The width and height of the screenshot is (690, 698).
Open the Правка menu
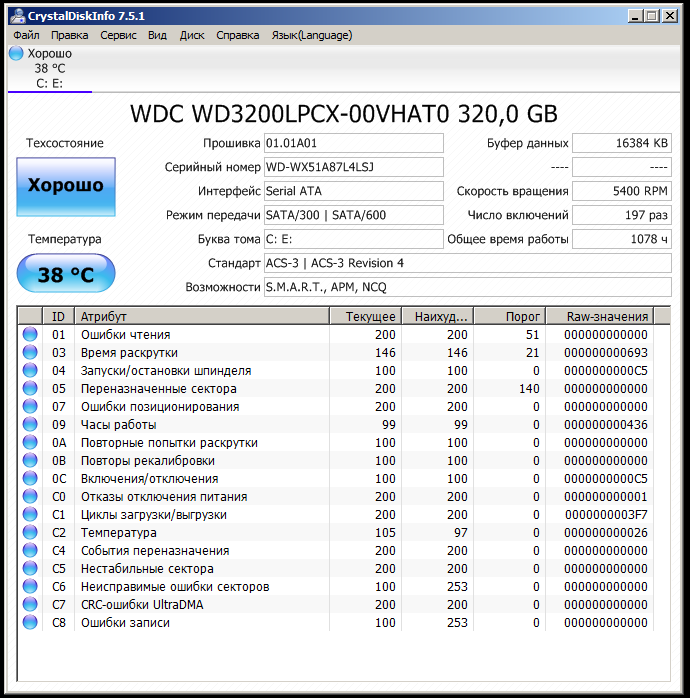tap(69, 35)
